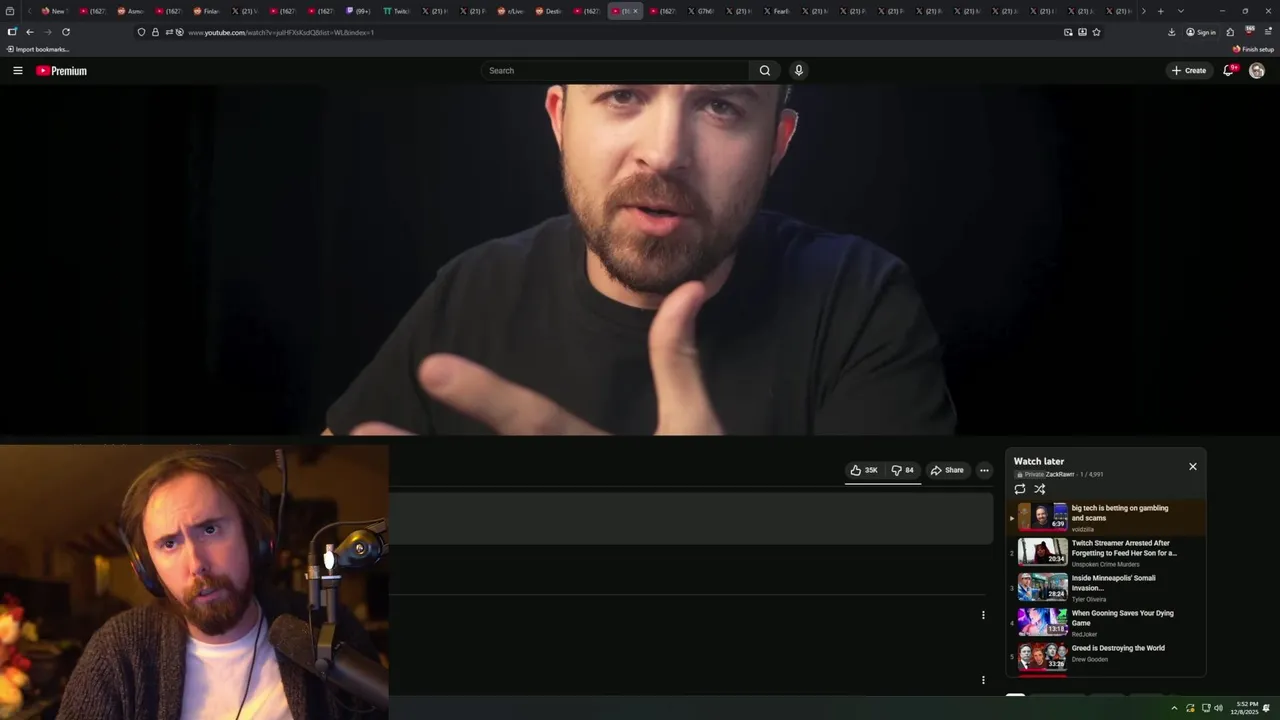The width and height of the screenshot is (1280, 720).
Task: Open more actions ellipsis beside Share
Action: pyautogui.click(x=984, y=470)
